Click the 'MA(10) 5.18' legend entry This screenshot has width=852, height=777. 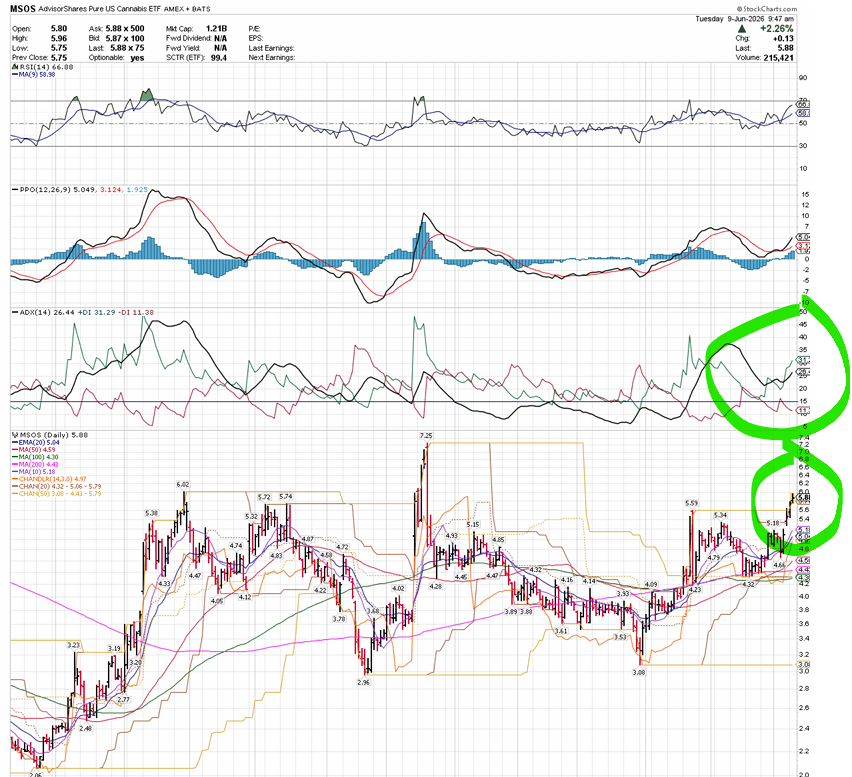tap(37, 472)
